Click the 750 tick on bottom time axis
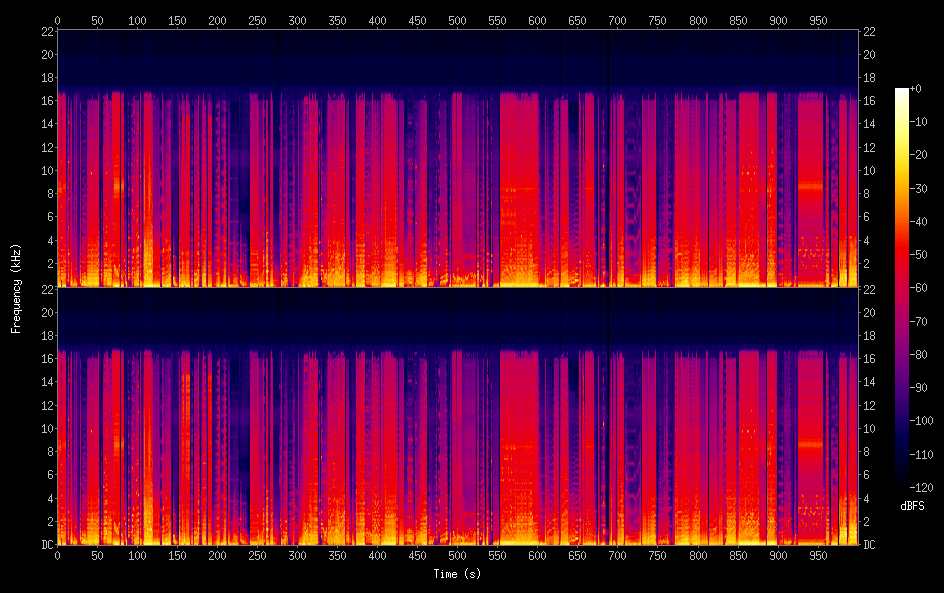 point(657,556)
